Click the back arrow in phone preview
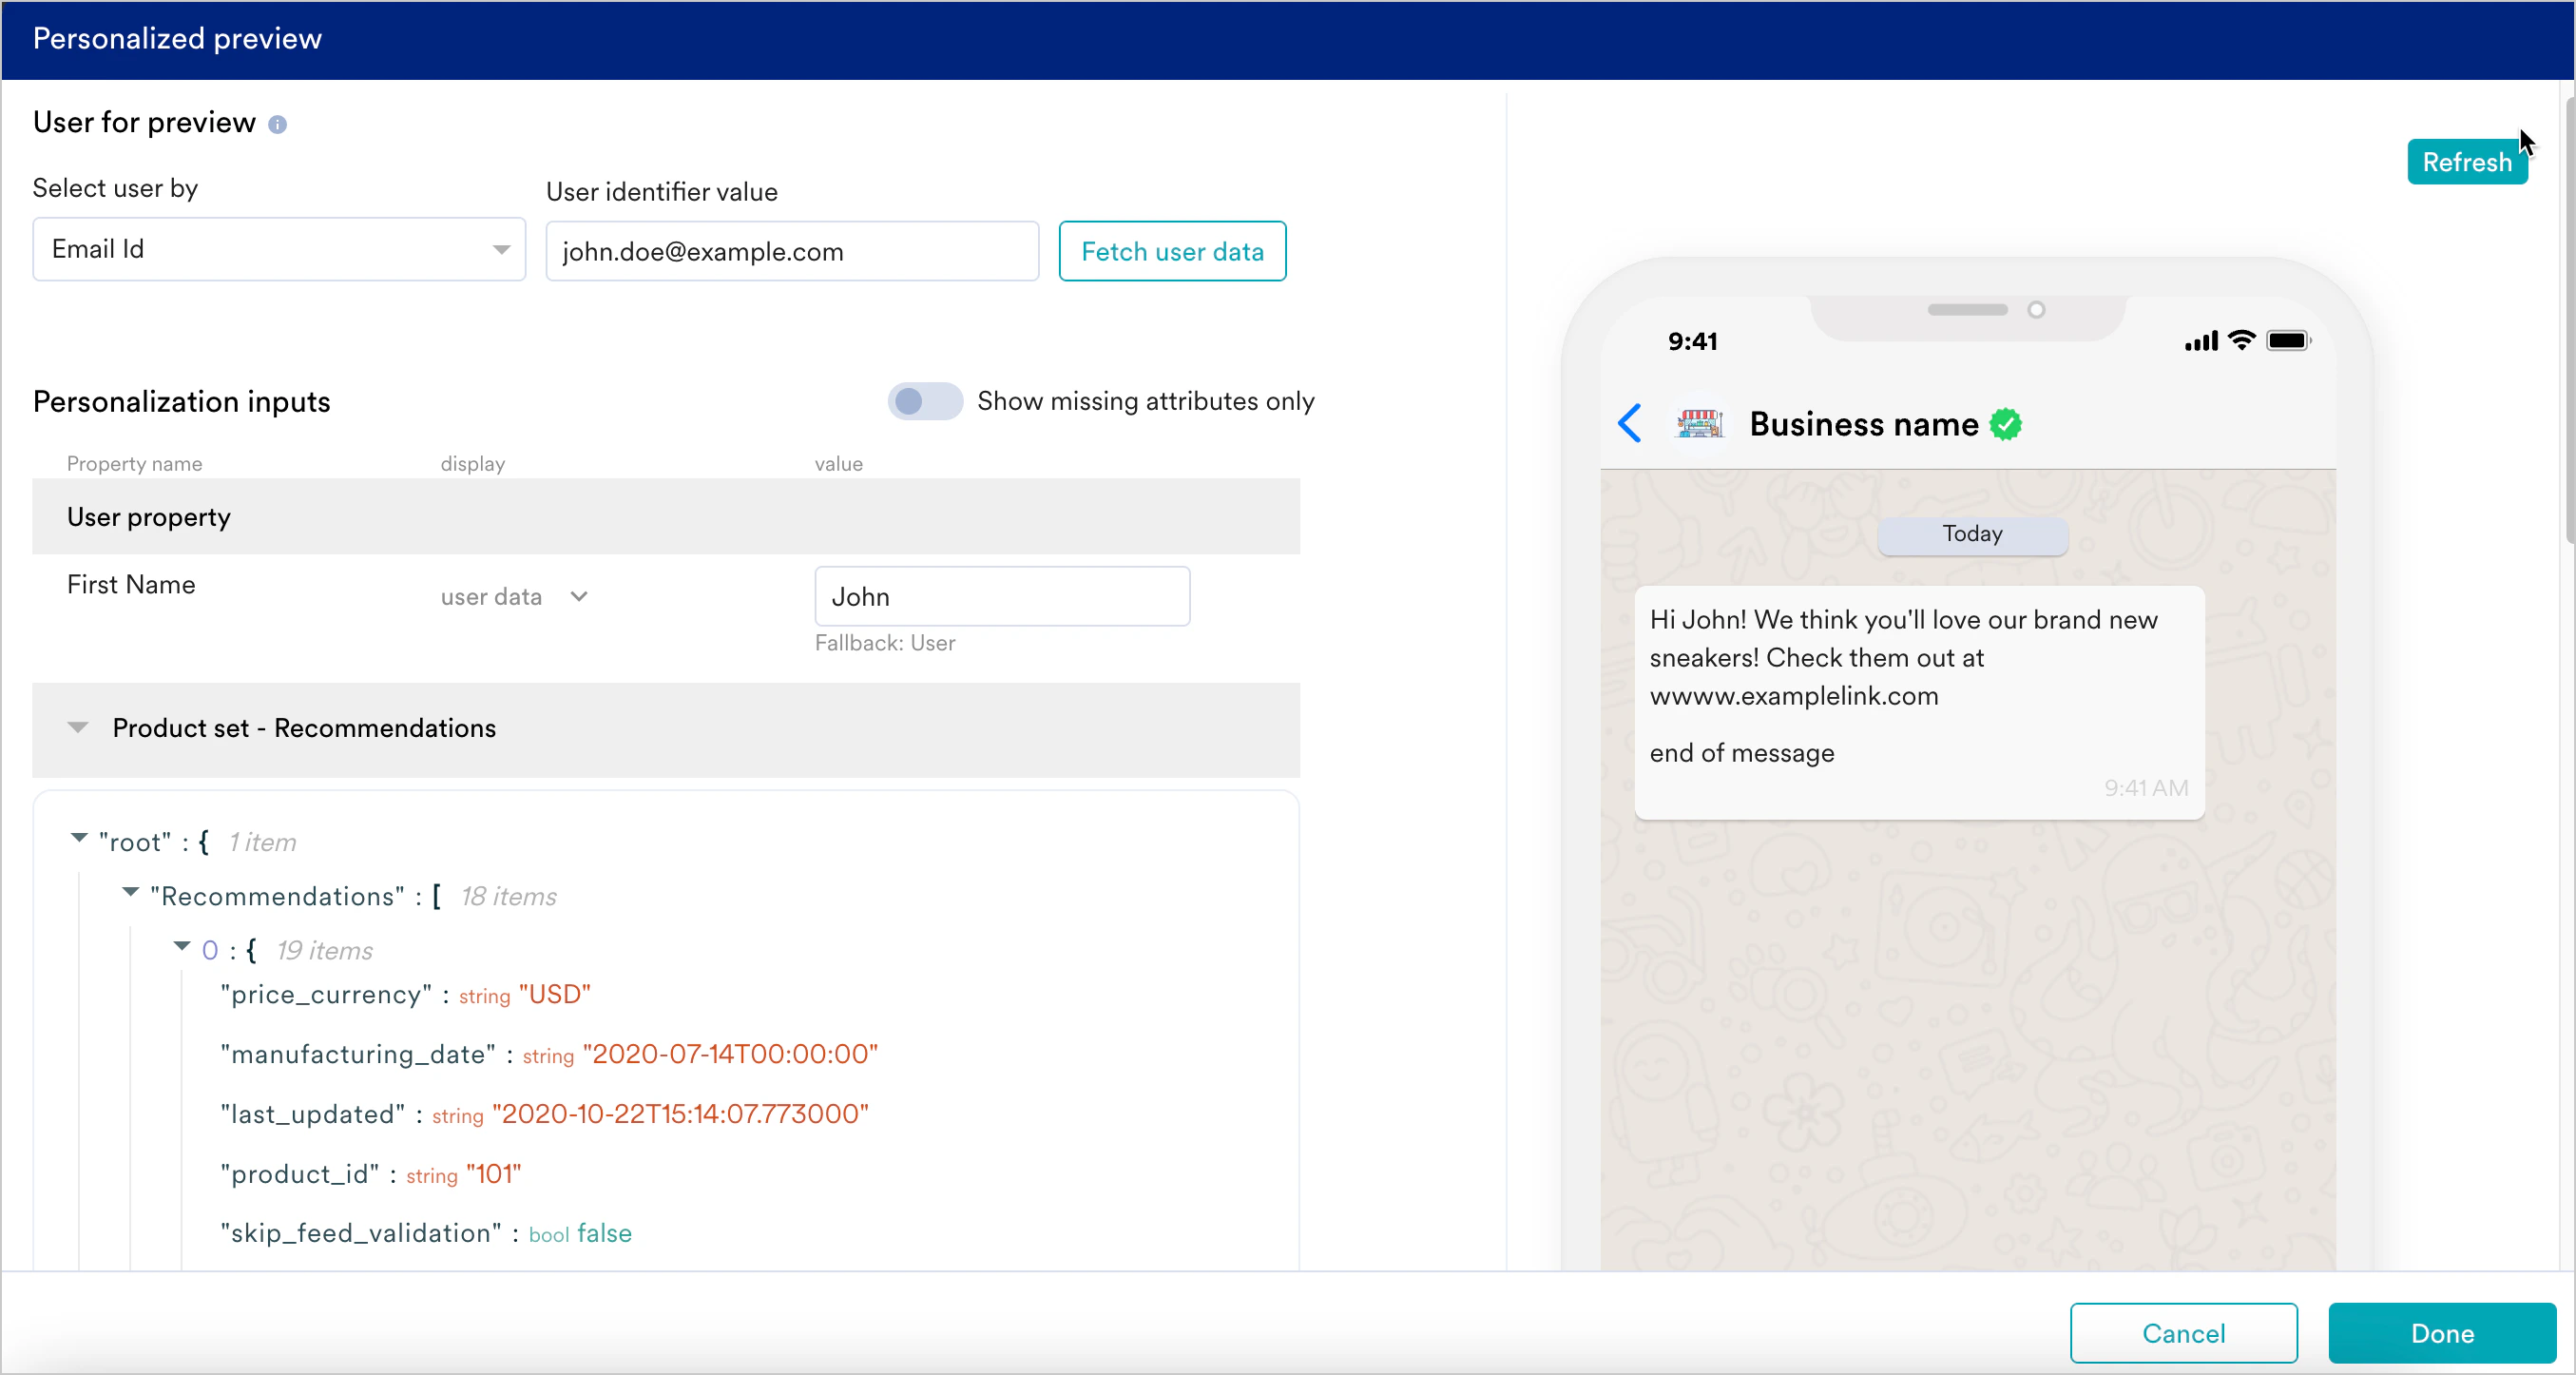This screenshot has width=2576, height=1375. click(x=1630, y=423)
